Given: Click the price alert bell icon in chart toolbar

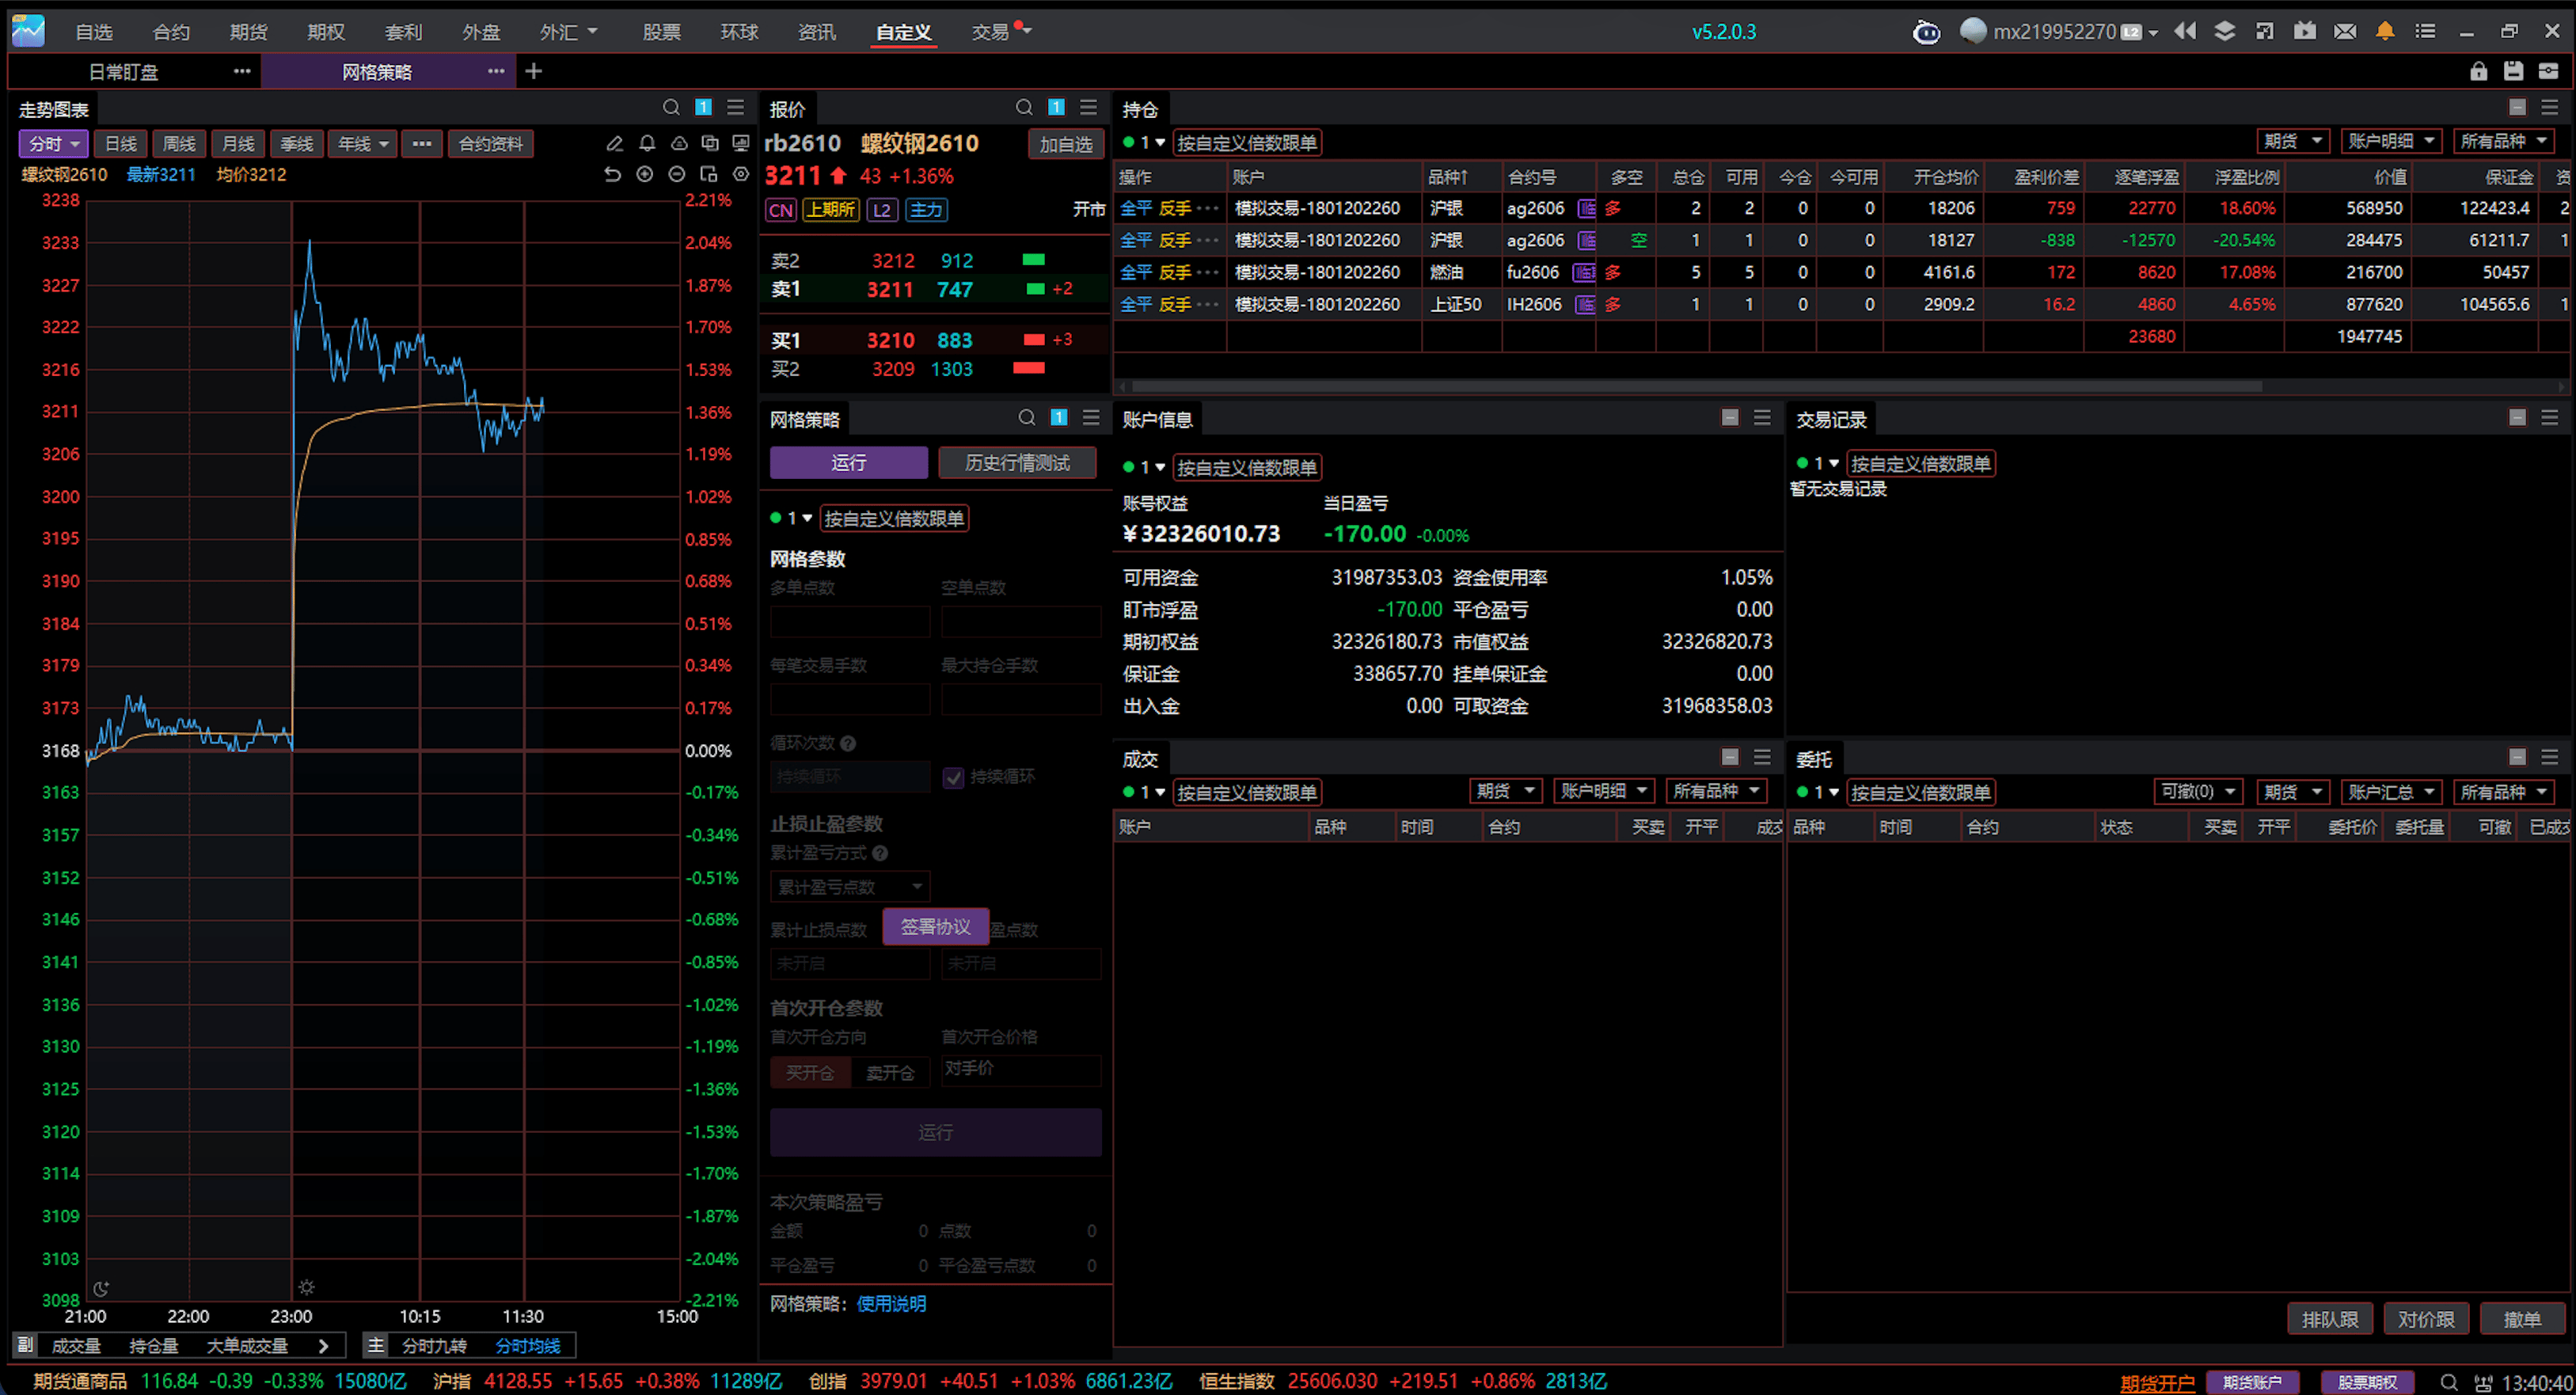Looking at the screenshot, I should 647,144.
